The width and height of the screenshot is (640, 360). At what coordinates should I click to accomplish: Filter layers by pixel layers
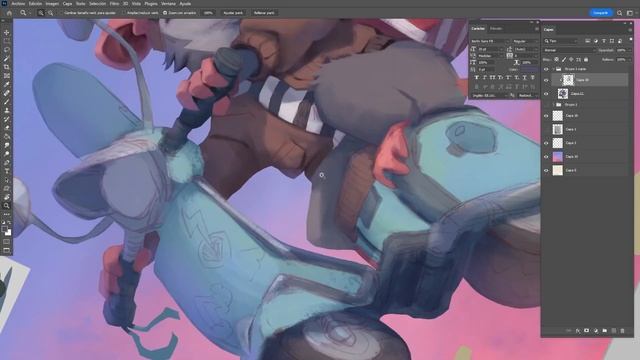coord(587,41)
